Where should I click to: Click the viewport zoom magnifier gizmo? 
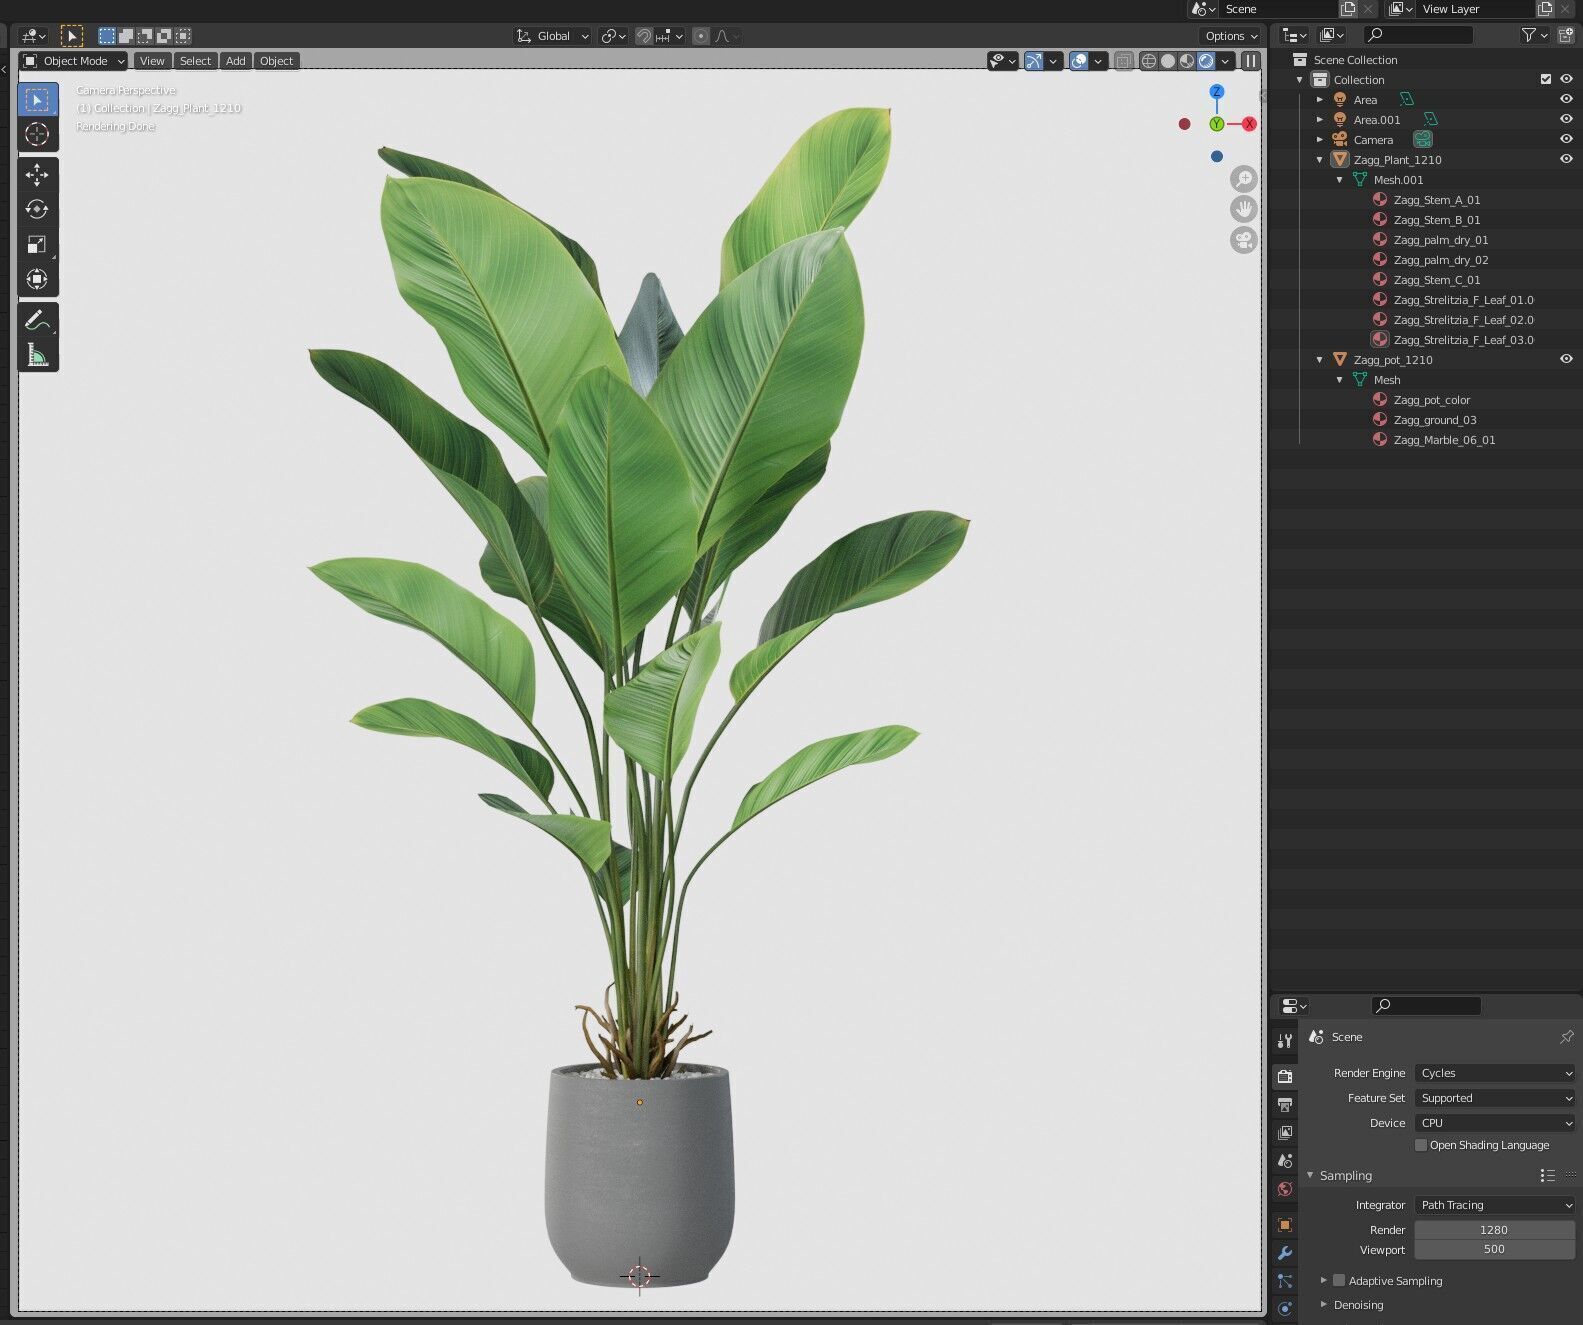pos(1243,179)
